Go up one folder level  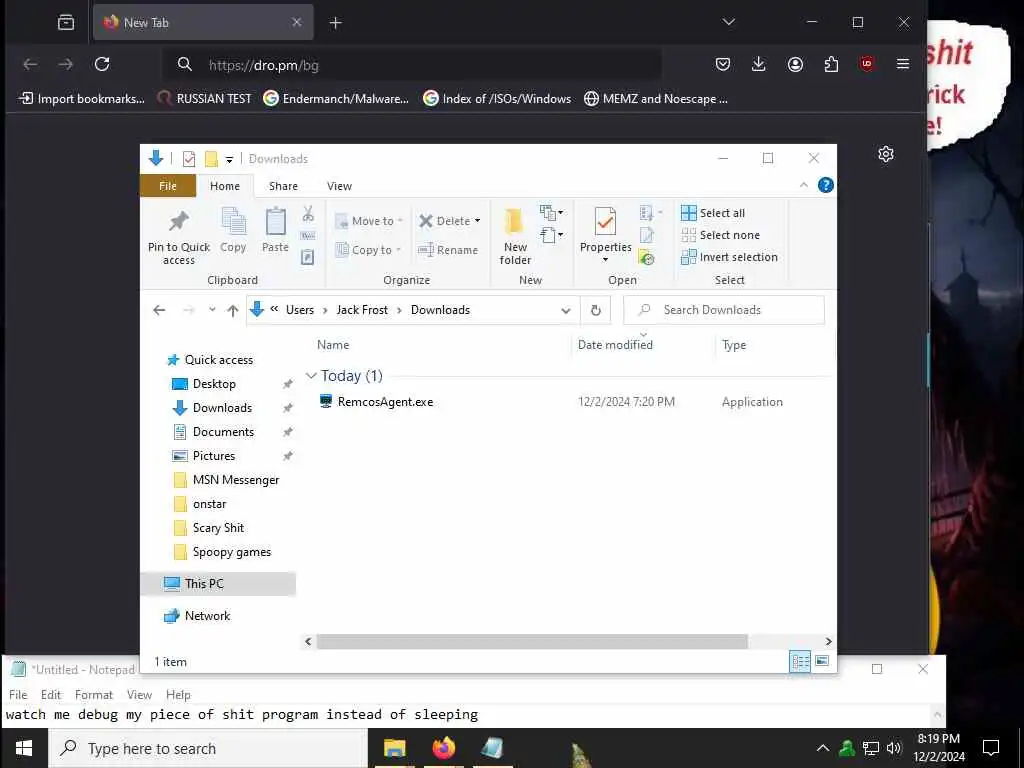(232, 310)
